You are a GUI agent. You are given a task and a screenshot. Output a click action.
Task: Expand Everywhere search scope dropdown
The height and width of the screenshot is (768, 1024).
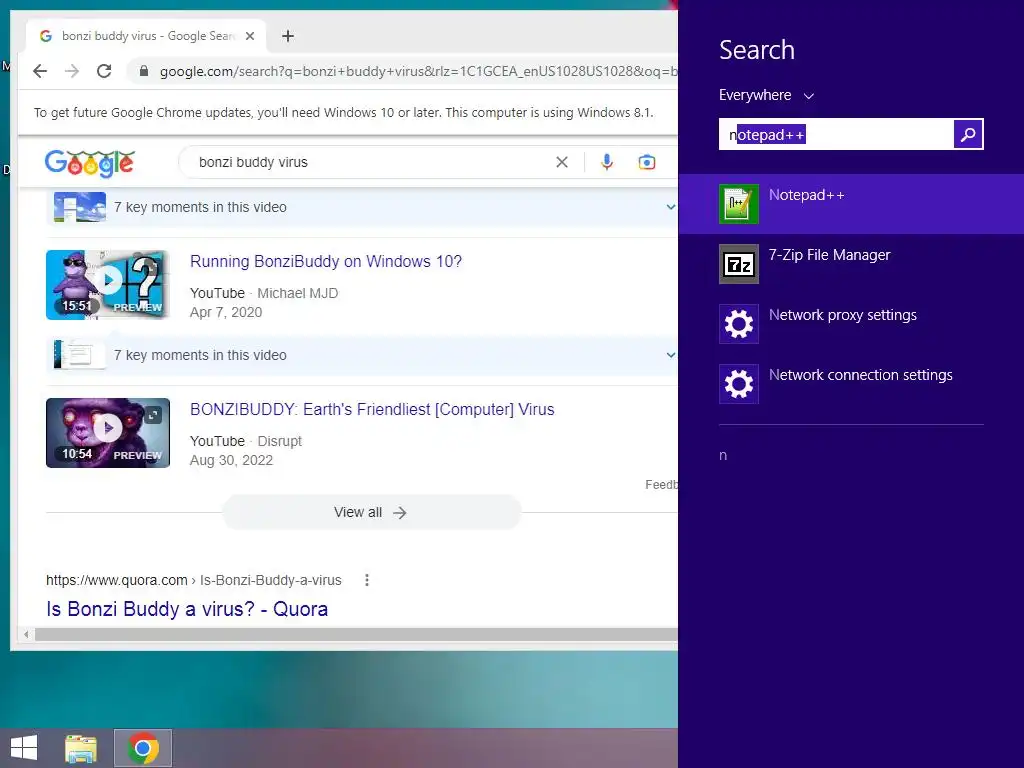tap(767, 95)
